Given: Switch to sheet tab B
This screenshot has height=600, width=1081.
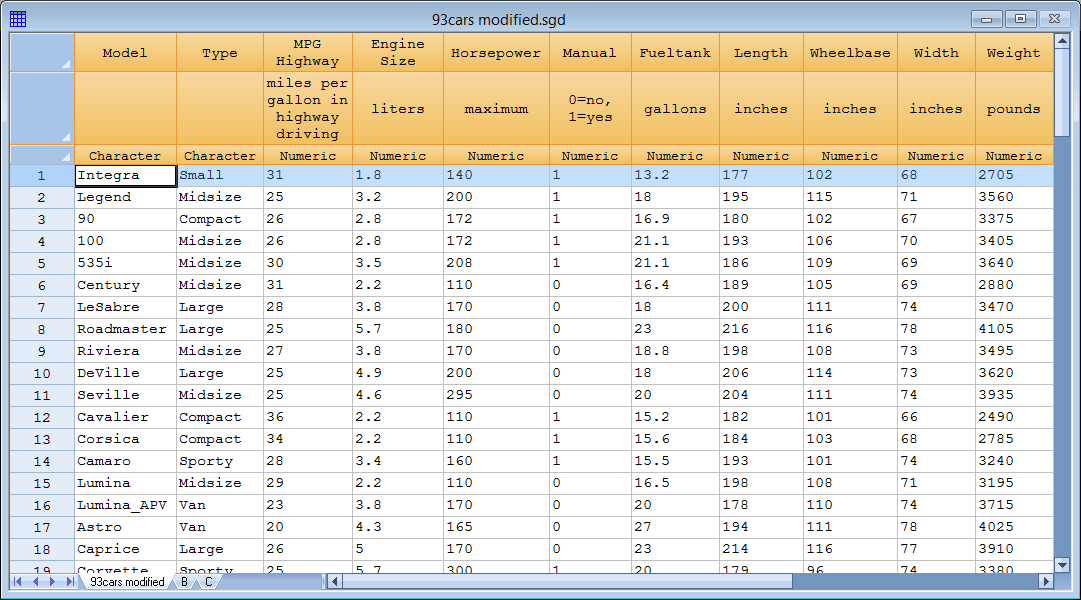Looking at the screenshot, I should 184,582.
